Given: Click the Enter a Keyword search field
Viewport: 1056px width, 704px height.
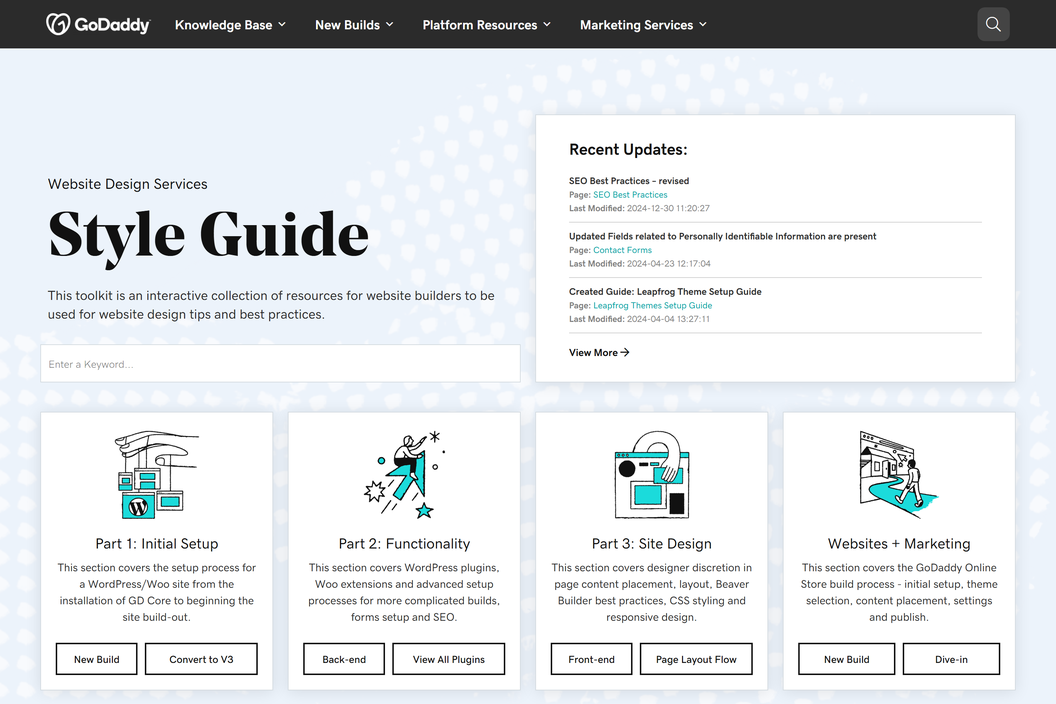Looking at the screenshot, I should pos(280,364).
